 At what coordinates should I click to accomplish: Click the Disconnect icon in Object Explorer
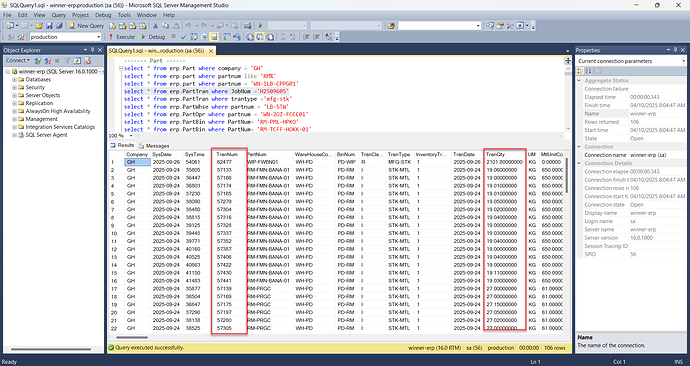click(47, 60)
